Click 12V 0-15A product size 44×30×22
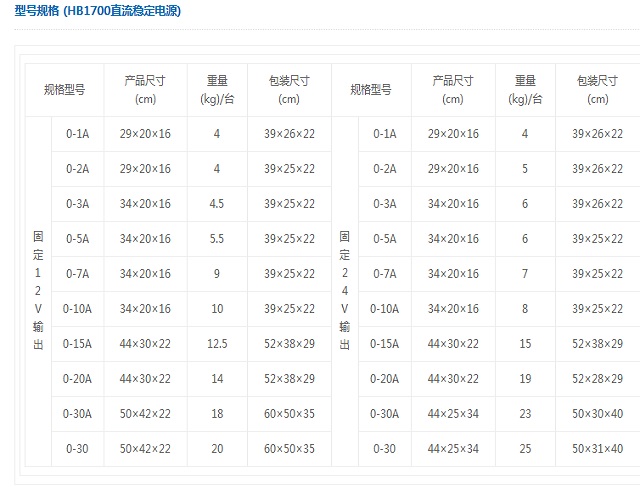This screenshot has width=640, height=487. 145,344
